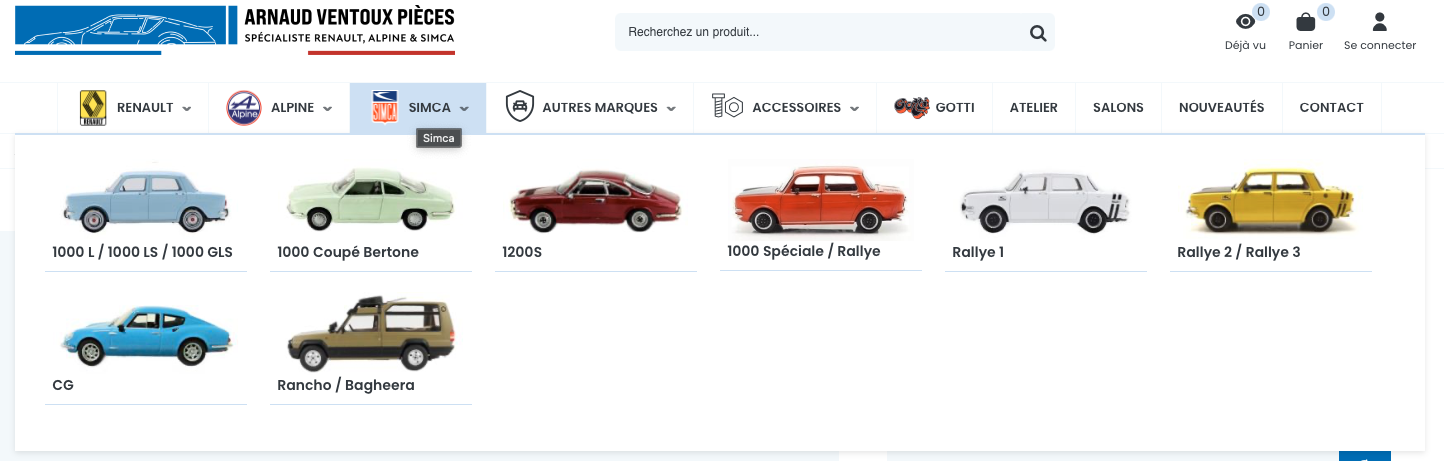
Task: Select the tan Rancho car thumbnail
Action: (x=371, y=334)
